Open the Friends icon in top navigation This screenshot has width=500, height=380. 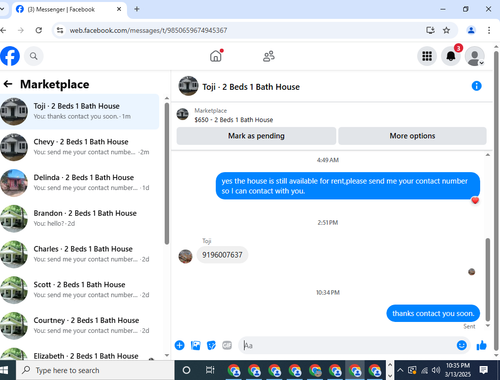click(x=269, y=56)
